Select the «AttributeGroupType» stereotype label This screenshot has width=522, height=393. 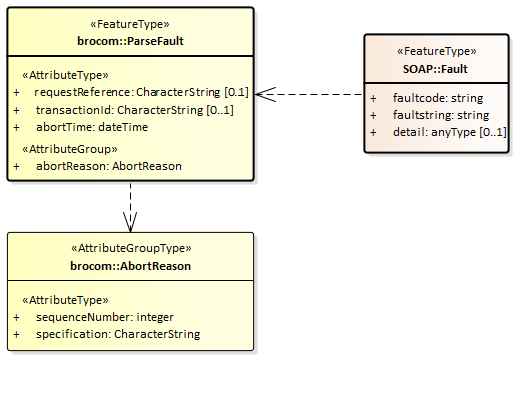pos(131,248)
